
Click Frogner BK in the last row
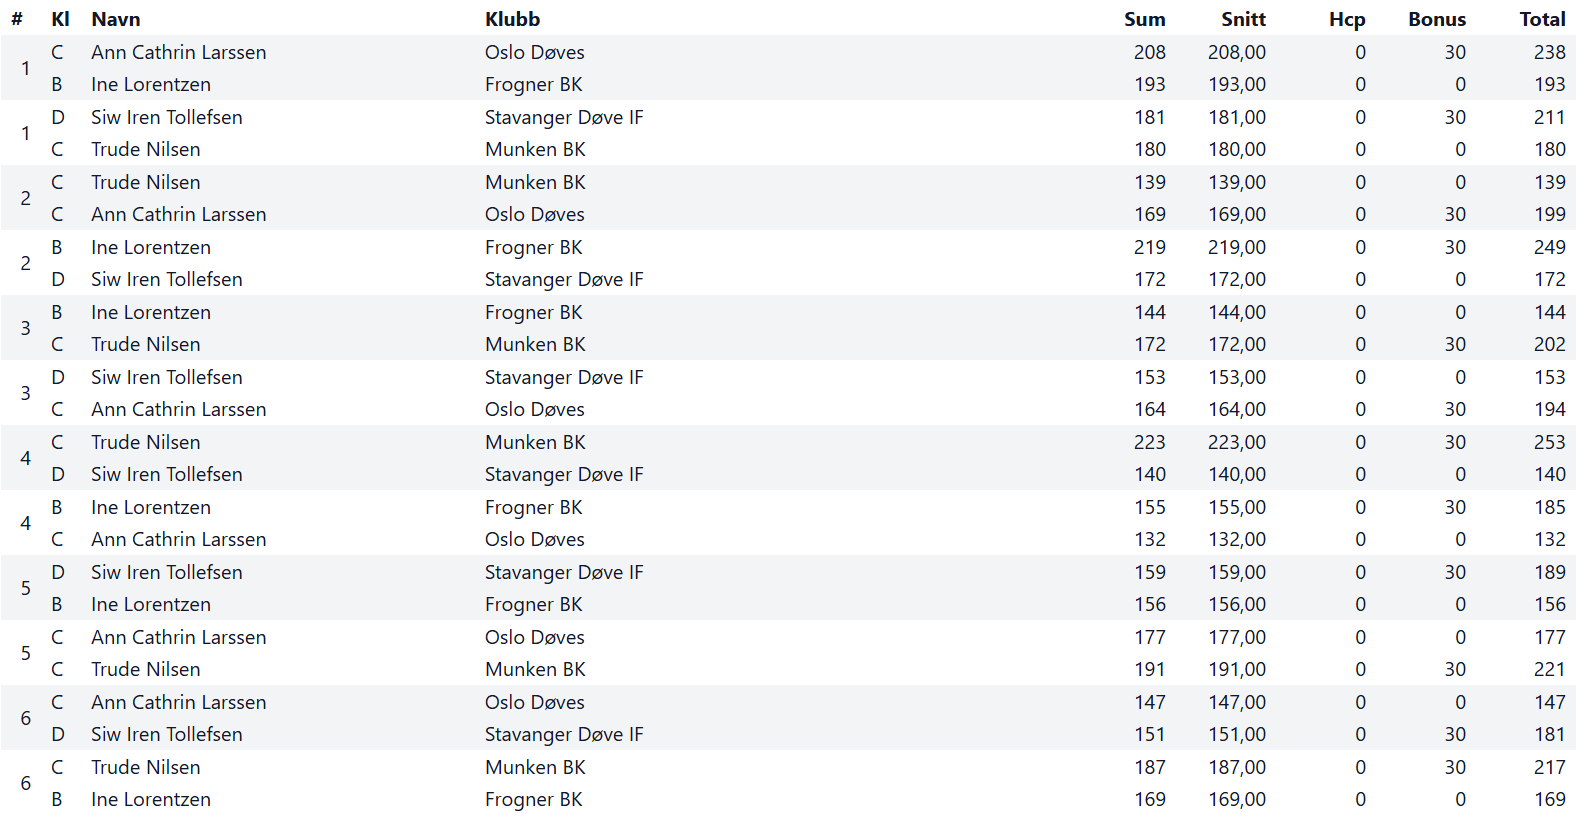pos(533,799)
